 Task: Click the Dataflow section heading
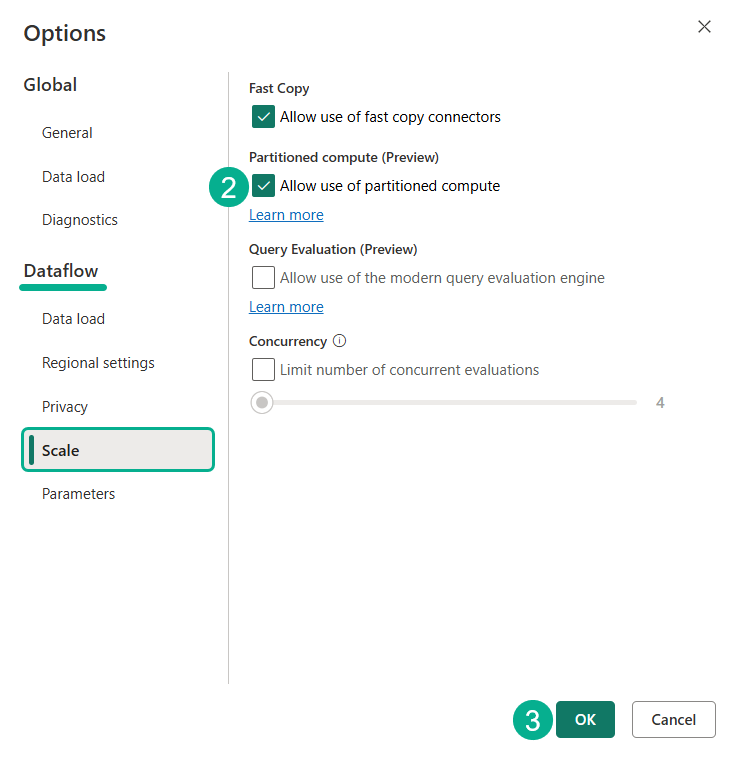[61, 271]
